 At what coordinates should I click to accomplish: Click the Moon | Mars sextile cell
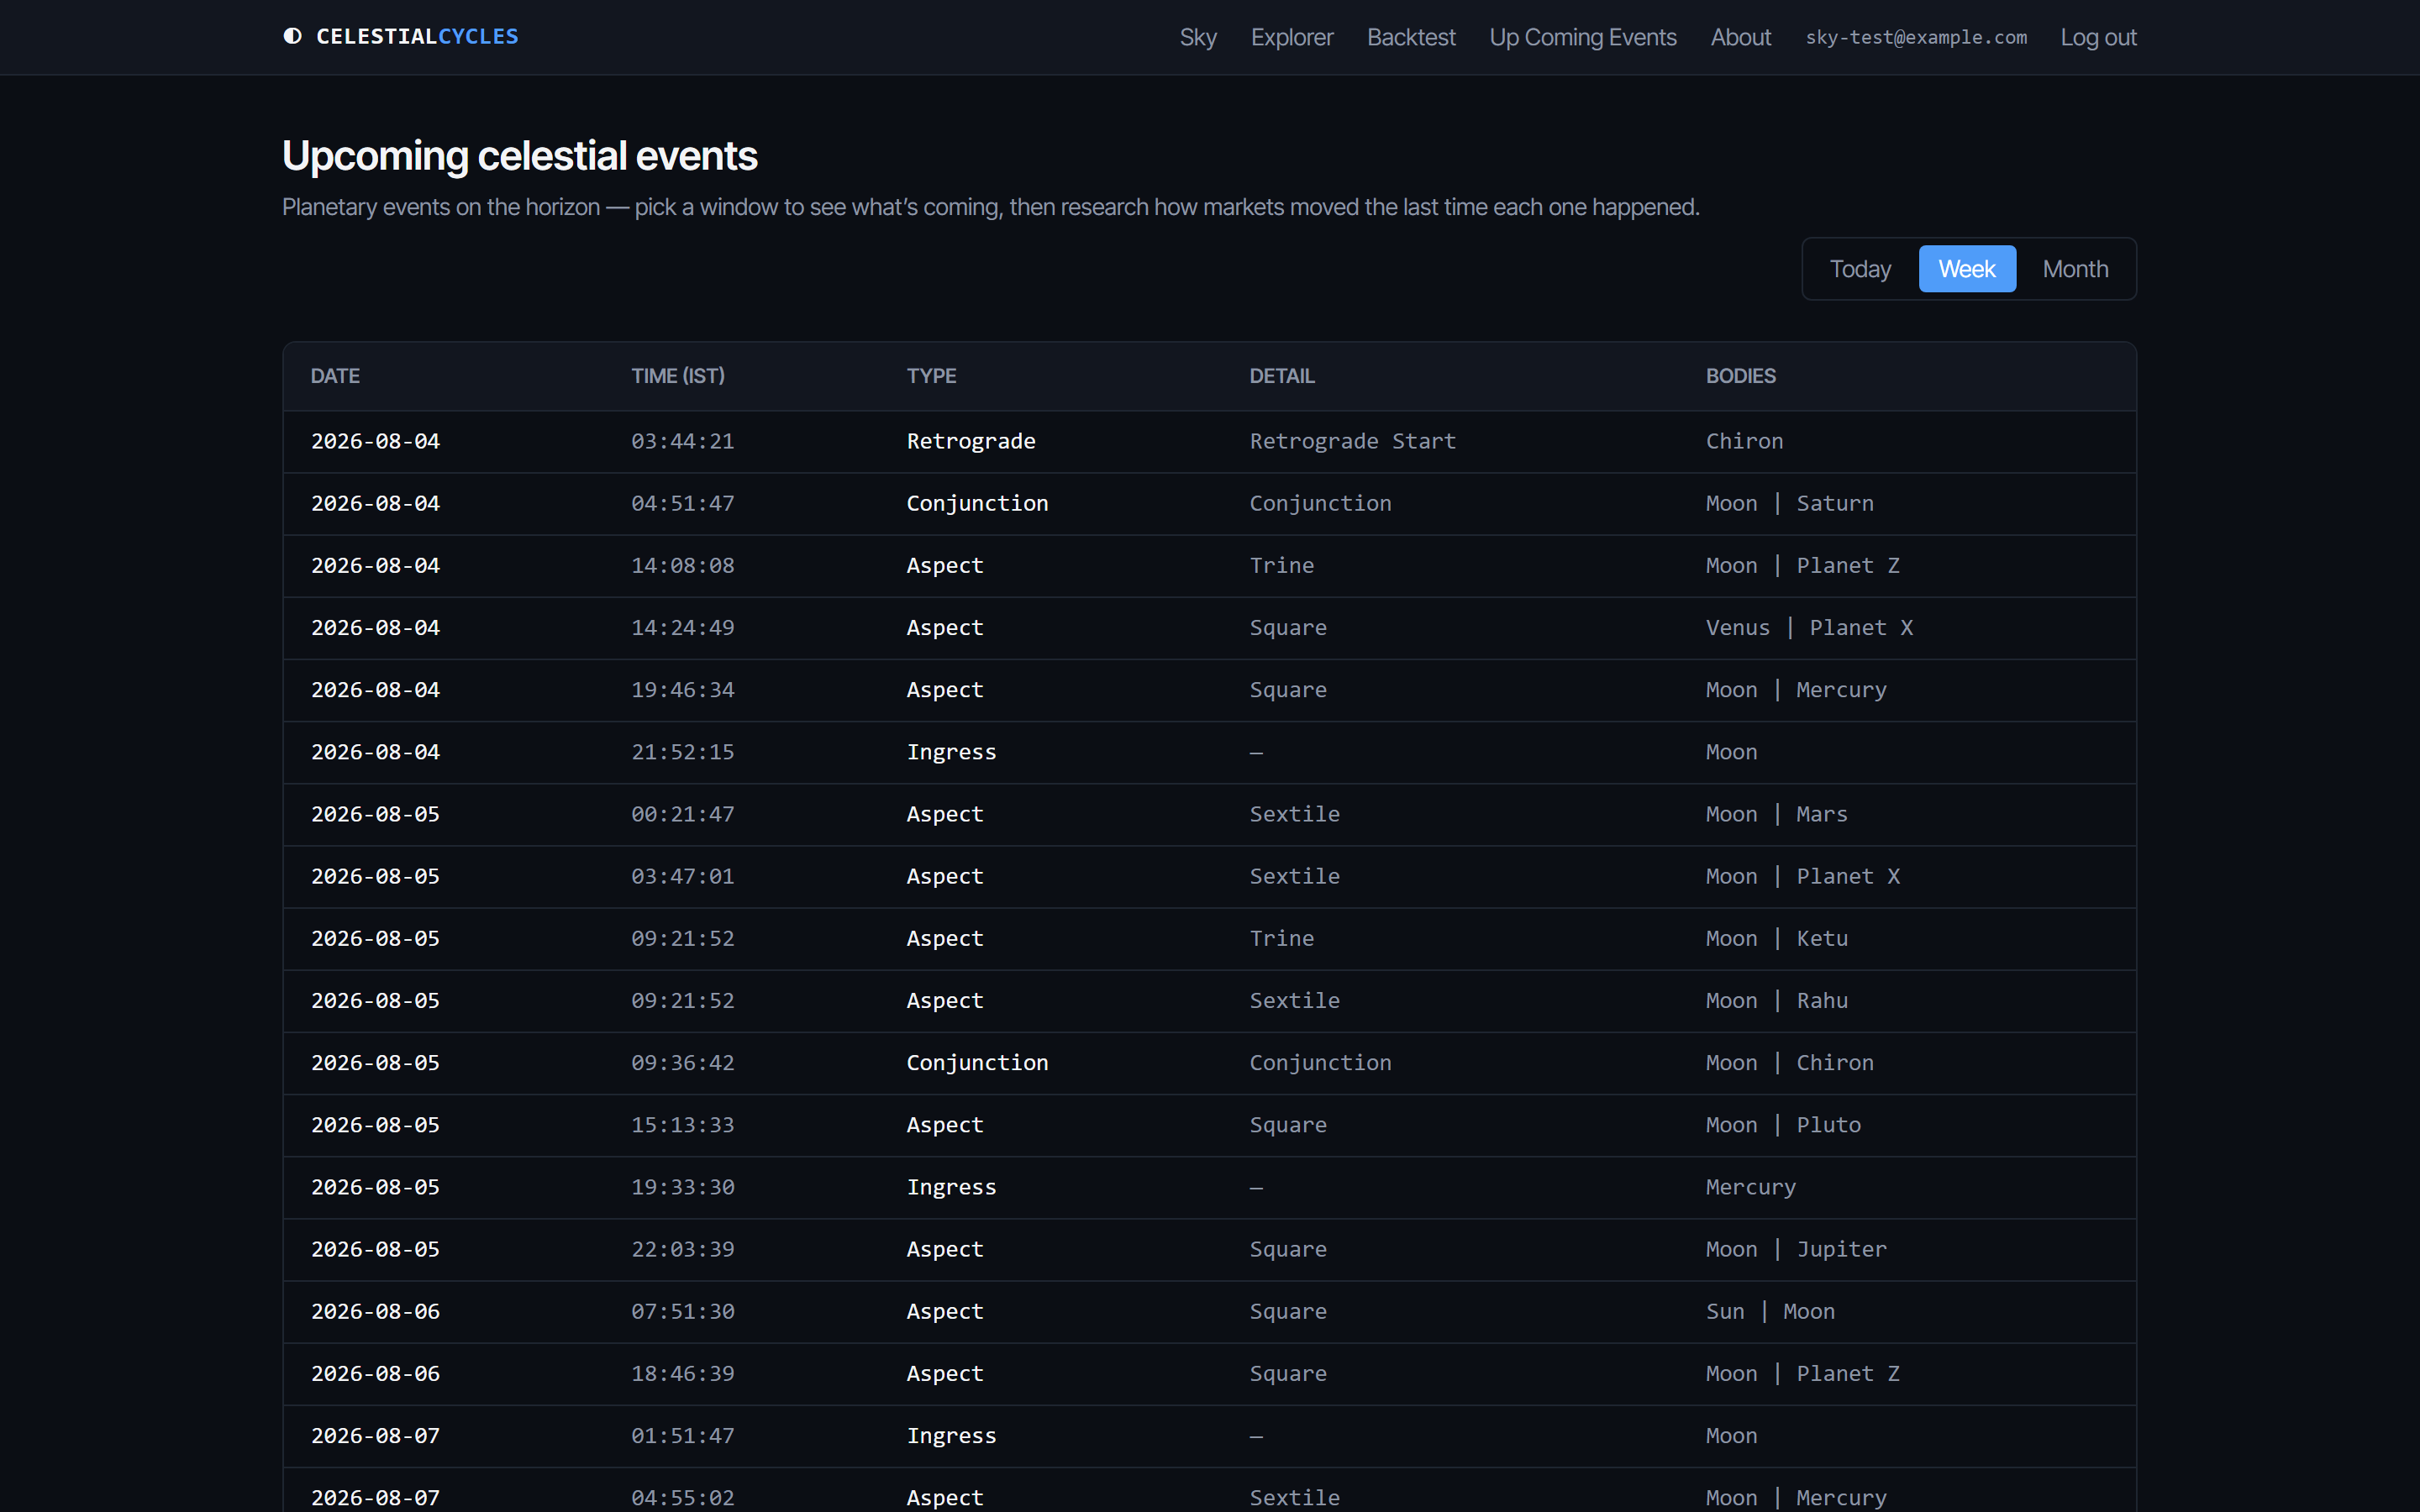tap(1776, 814)
